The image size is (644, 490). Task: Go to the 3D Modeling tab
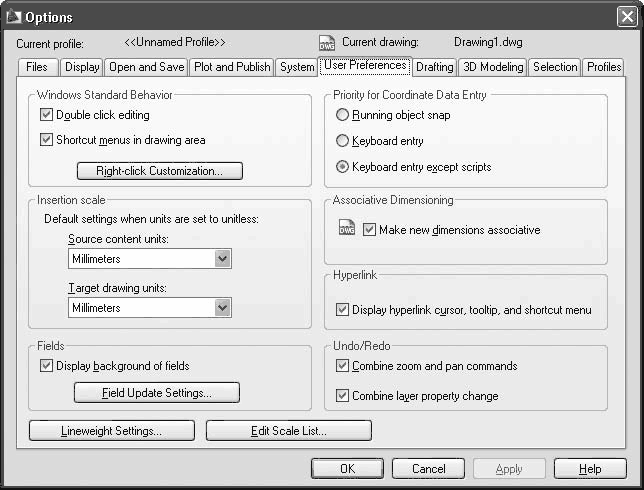[494, 67]
